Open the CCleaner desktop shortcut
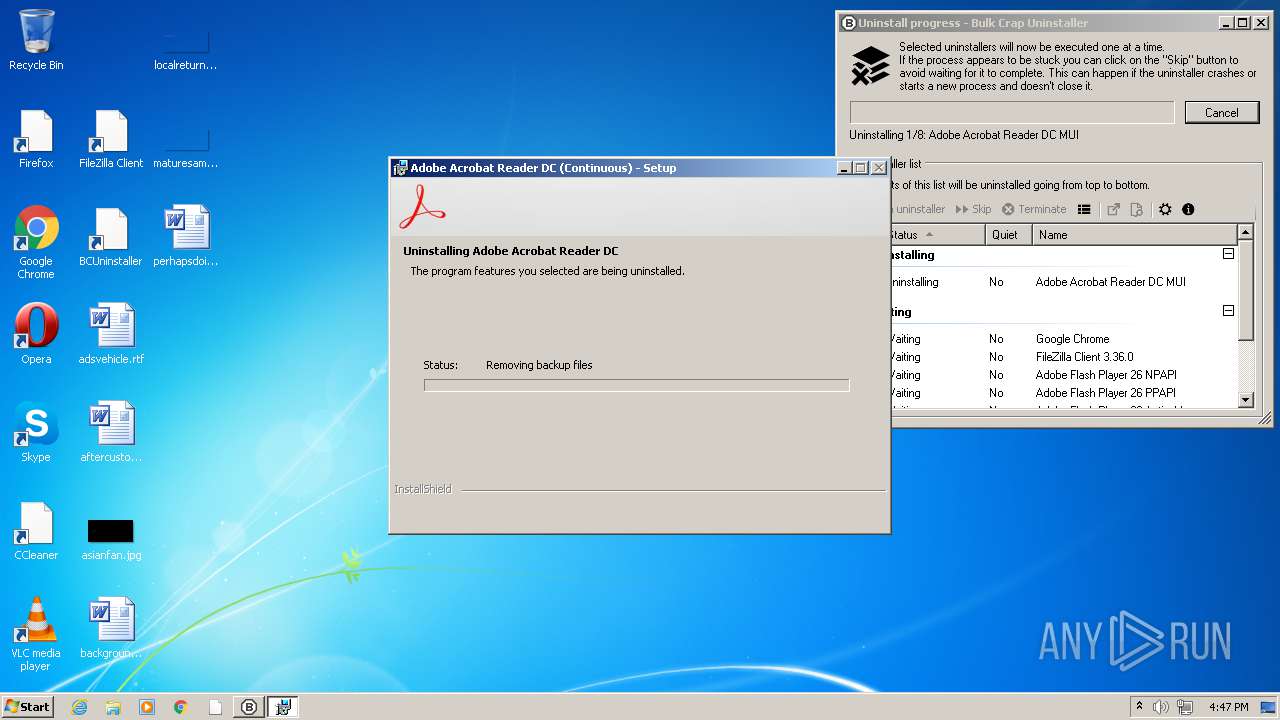This screenshot has width=1280, height=720. click(36, 530)
